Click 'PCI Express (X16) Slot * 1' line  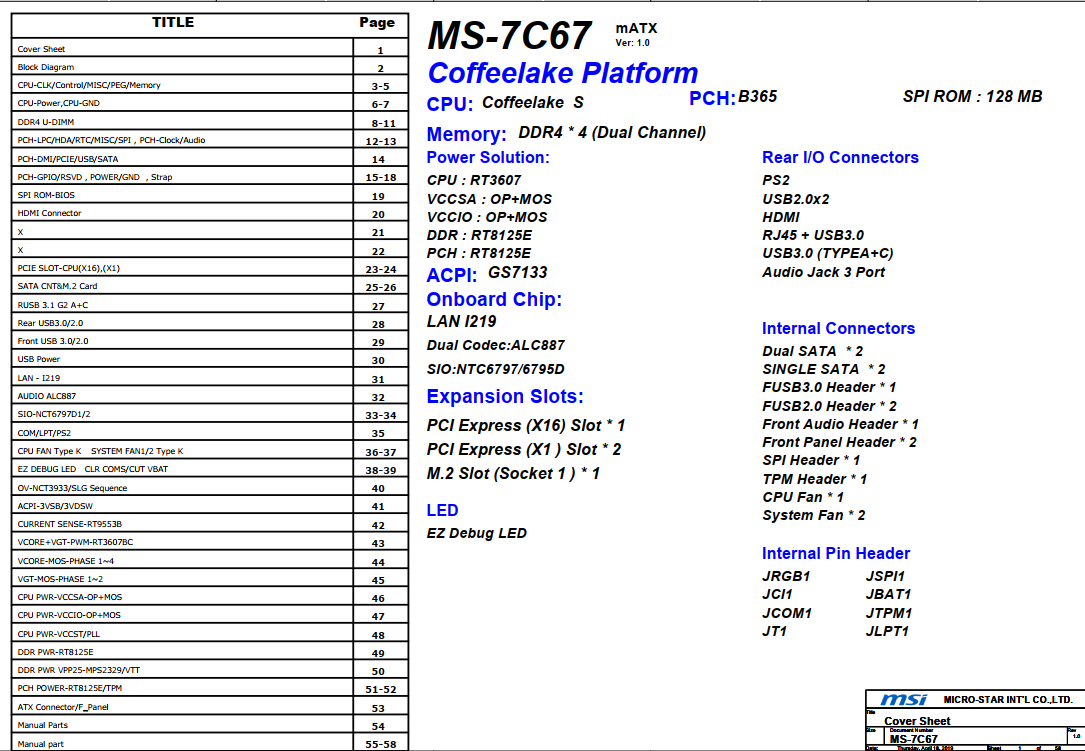click(x=526, y=426)
